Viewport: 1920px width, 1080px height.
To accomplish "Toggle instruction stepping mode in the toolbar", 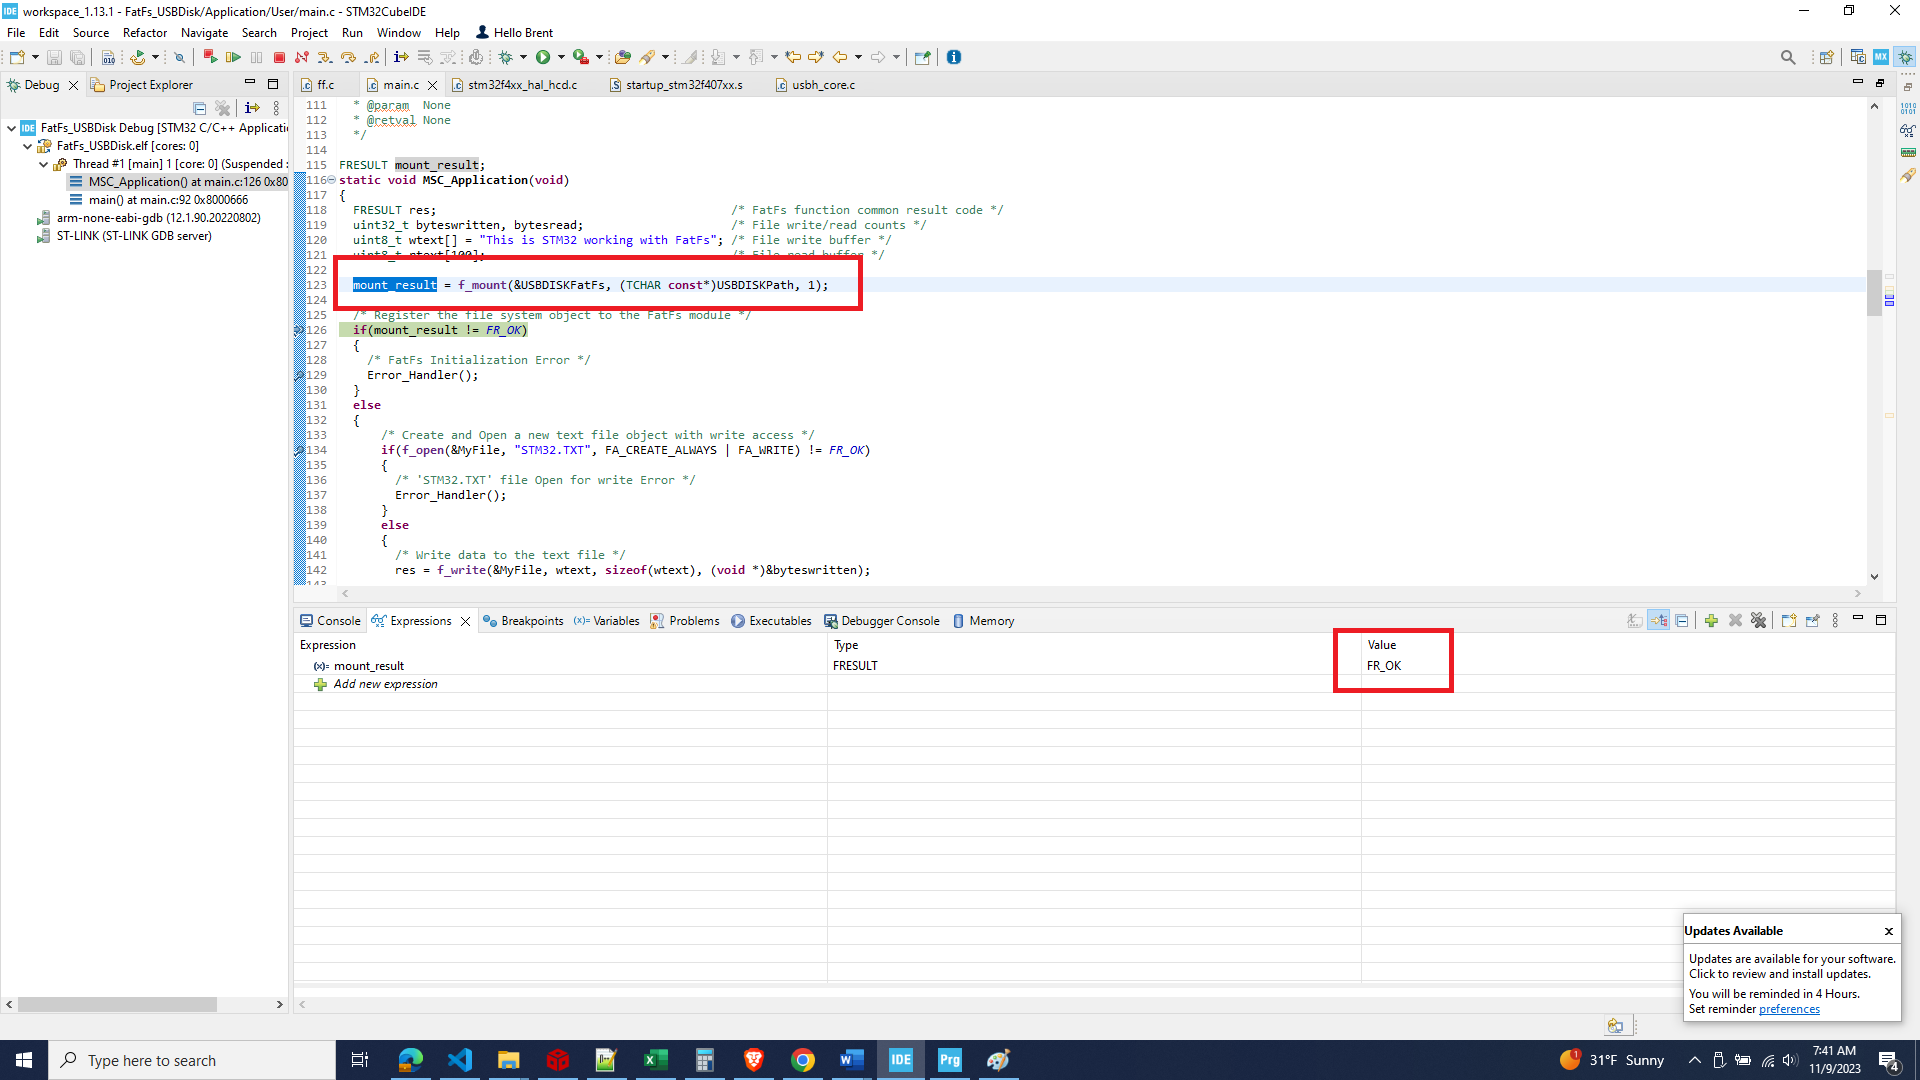I will [x=401, y=58].
